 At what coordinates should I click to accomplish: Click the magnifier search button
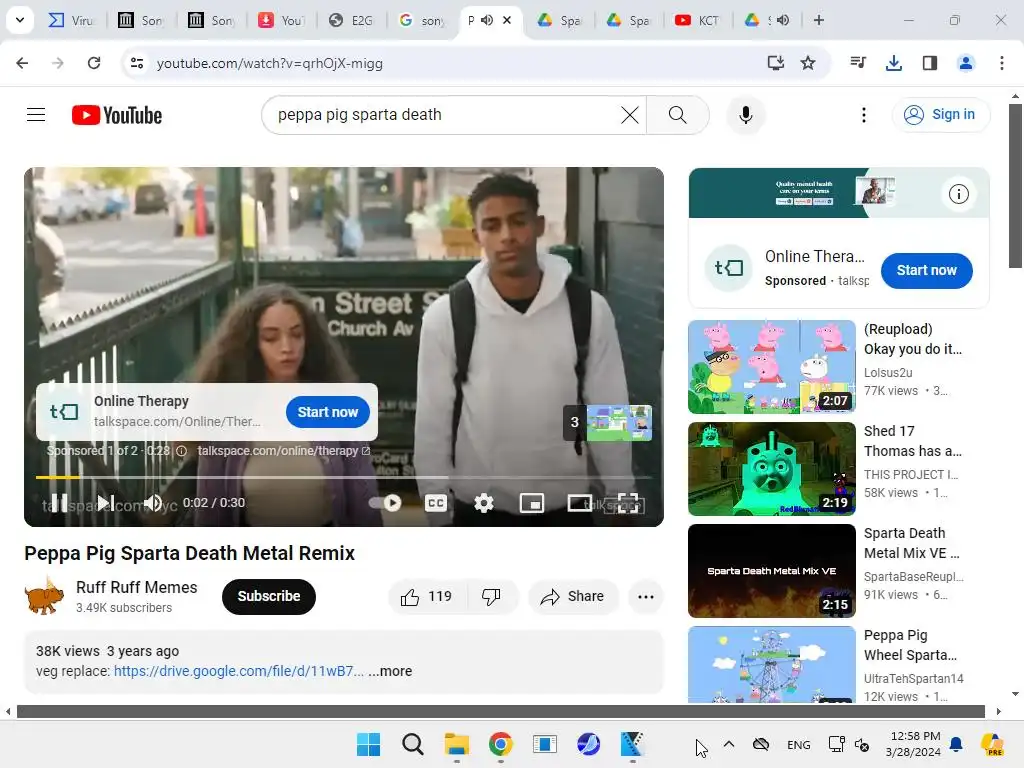[677, 115]
